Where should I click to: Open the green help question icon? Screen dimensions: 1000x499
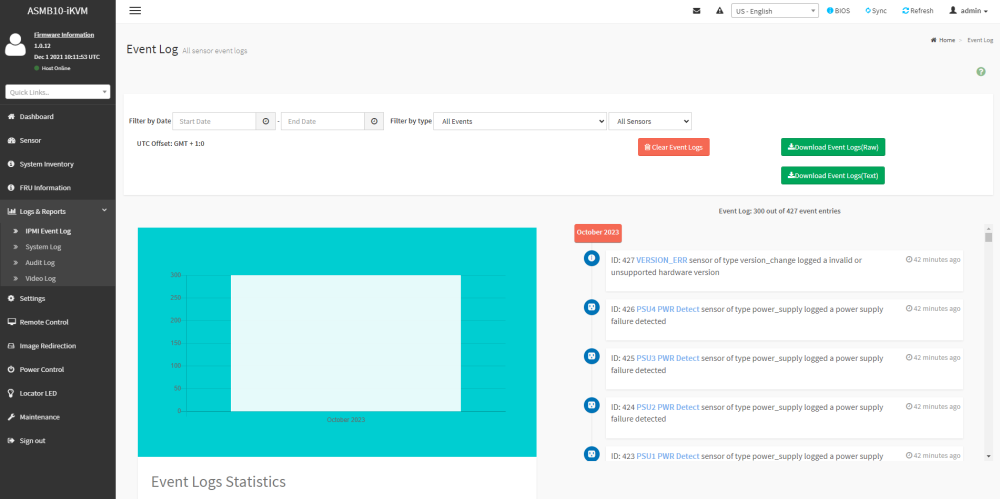point(981,71)
